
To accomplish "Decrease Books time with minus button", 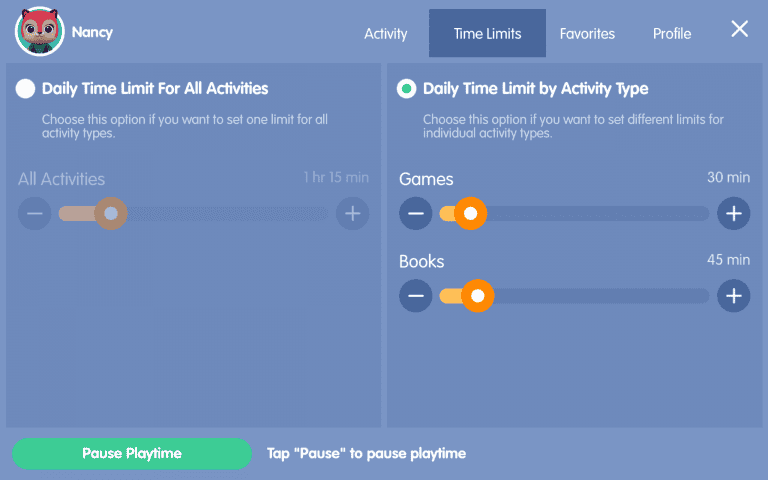I will tap(415, 295).
